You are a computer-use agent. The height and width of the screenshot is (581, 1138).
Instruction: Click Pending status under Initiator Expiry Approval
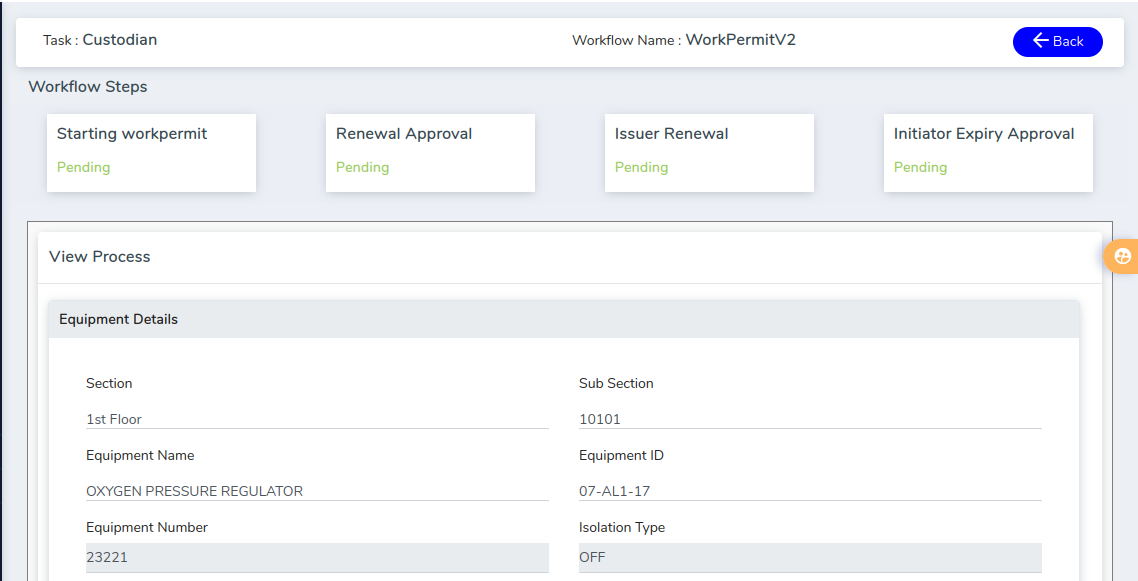point(920,167)
